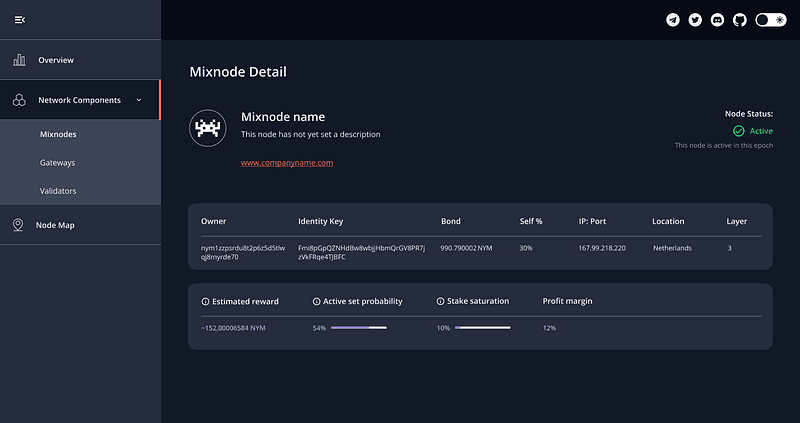Go to the Overview menu item
800x423 pixels.
click(x=56, y=60)
